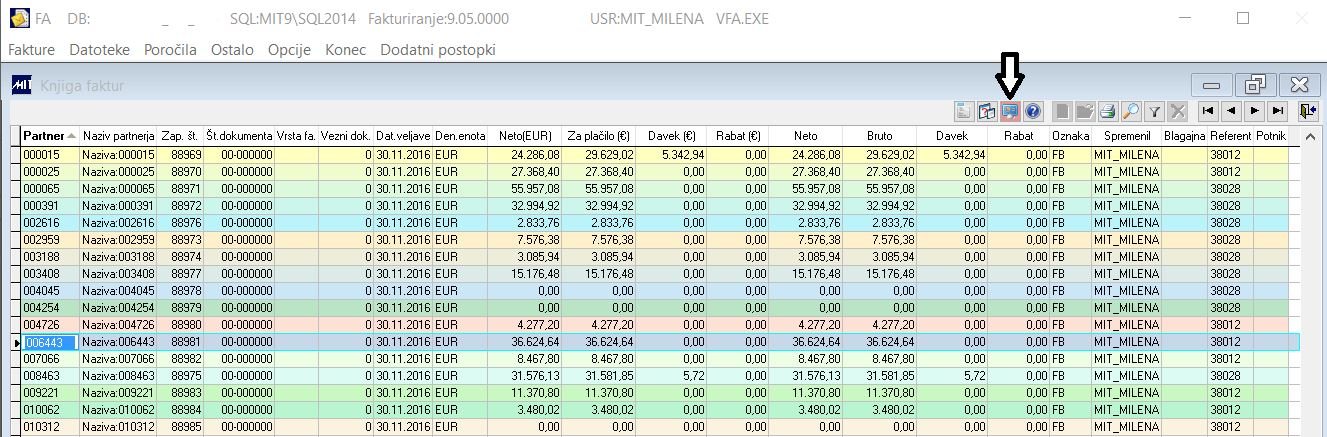Click the Št.dokumenta column header
Image resolution: width=1327 pixels, height=437 pixels.
click(239, 135)
